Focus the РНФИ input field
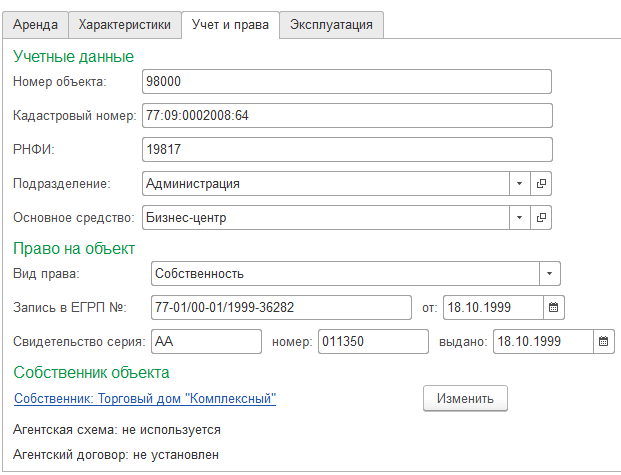The height and width of the screenshot is (475, 621). pyautogui.click(x=347, y=150)
